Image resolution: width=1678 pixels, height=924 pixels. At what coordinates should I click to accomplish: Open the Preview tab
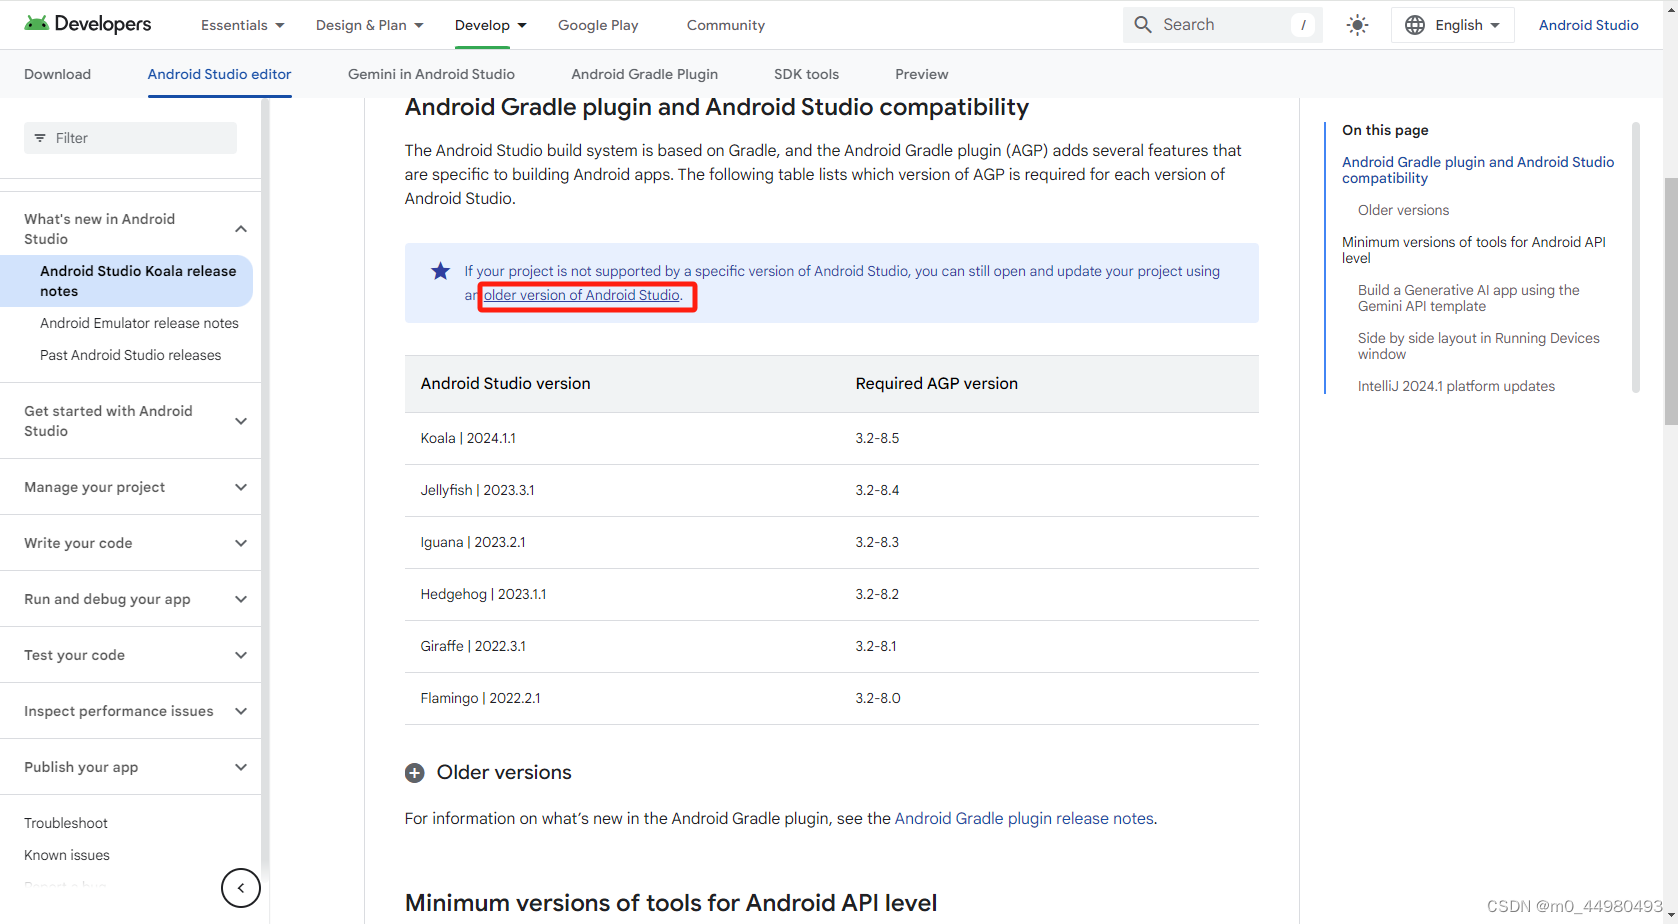tap(922, 74)
